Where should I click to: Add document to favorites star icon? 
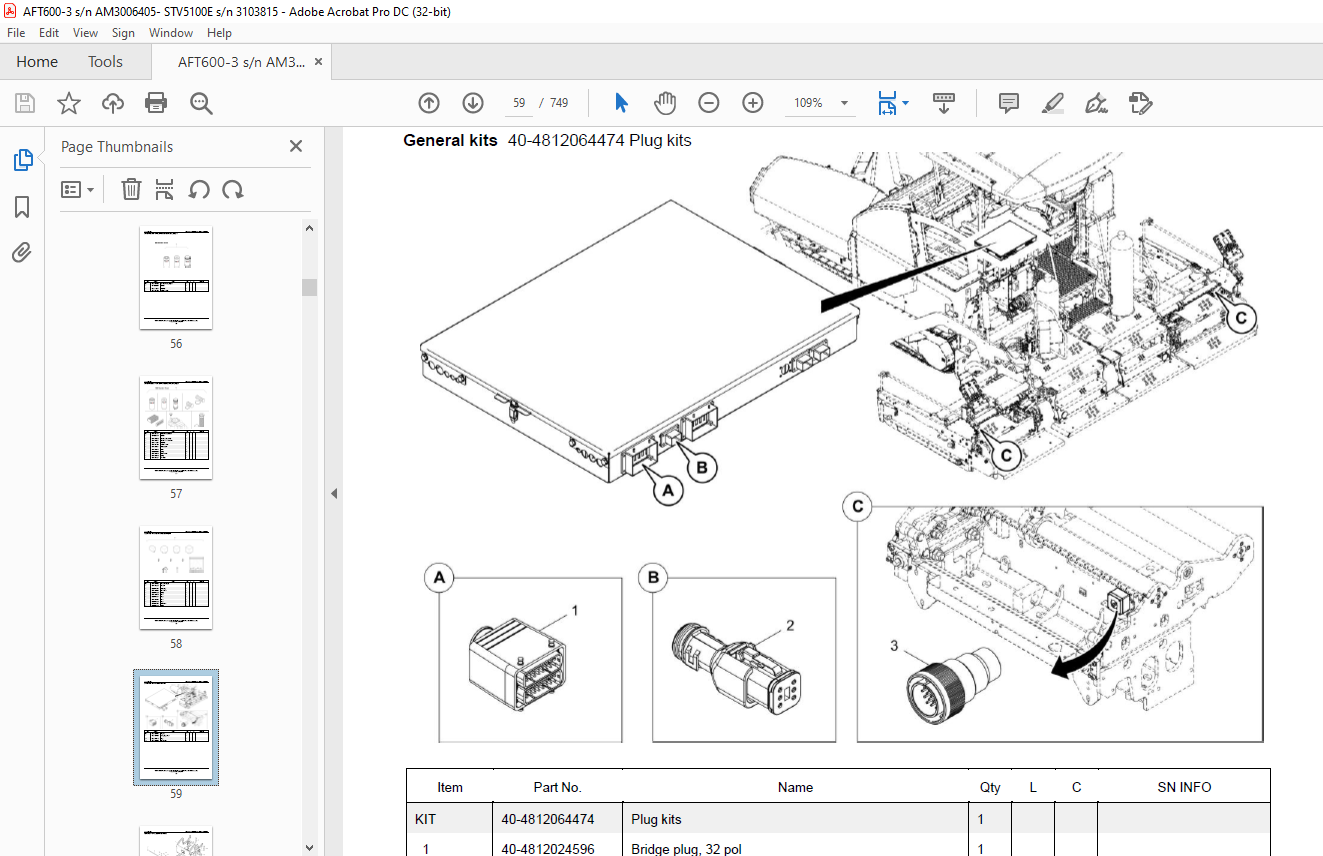click(69, 103)
